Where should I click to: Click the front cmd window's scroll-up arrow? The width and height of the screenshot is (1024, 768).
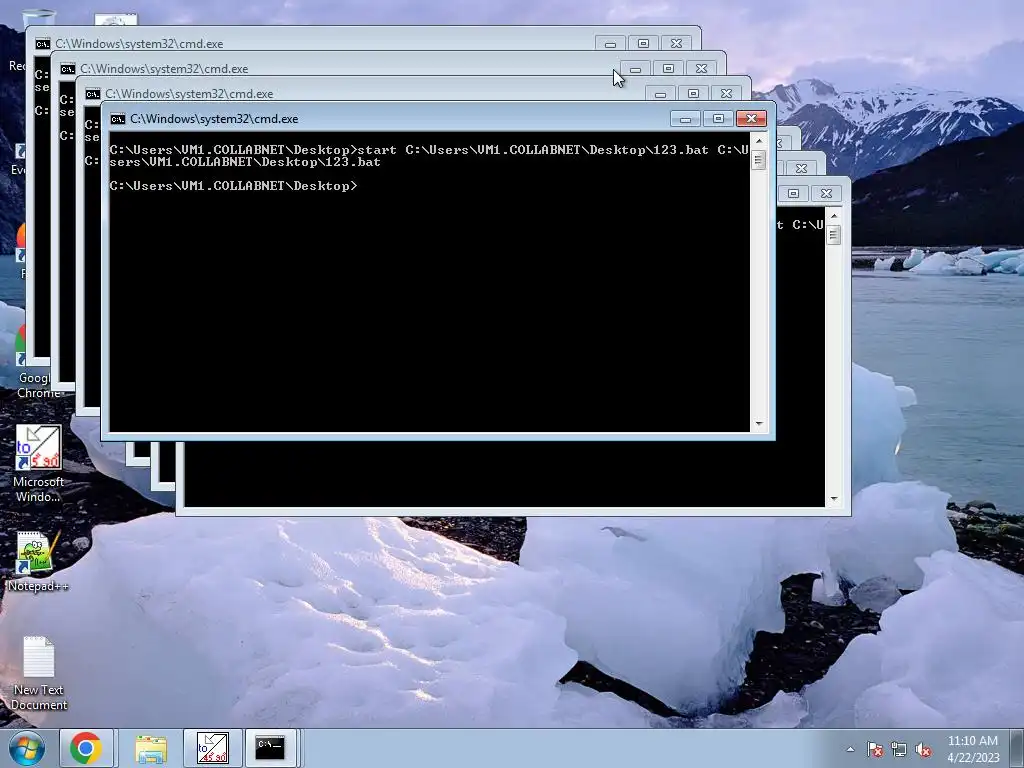tap(758, 140)
